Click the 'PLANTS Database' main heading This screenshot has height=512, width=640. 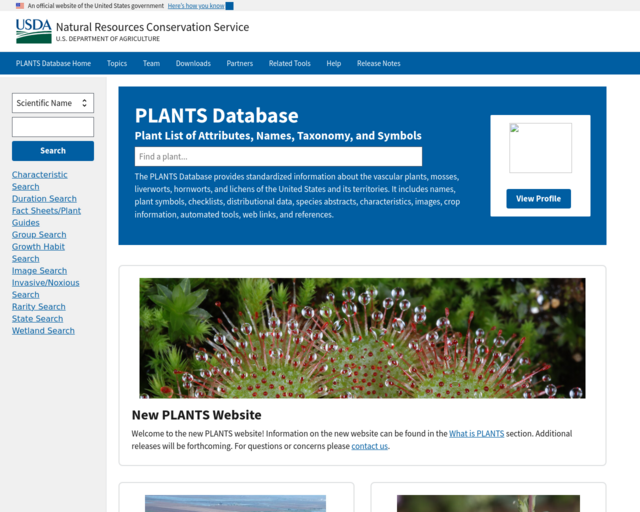click(216, 115)
